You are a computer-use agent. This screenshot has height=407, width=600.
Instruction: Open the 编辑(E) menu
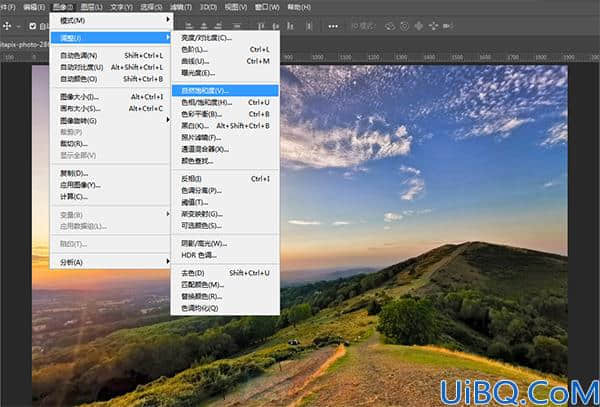(34, 7)
